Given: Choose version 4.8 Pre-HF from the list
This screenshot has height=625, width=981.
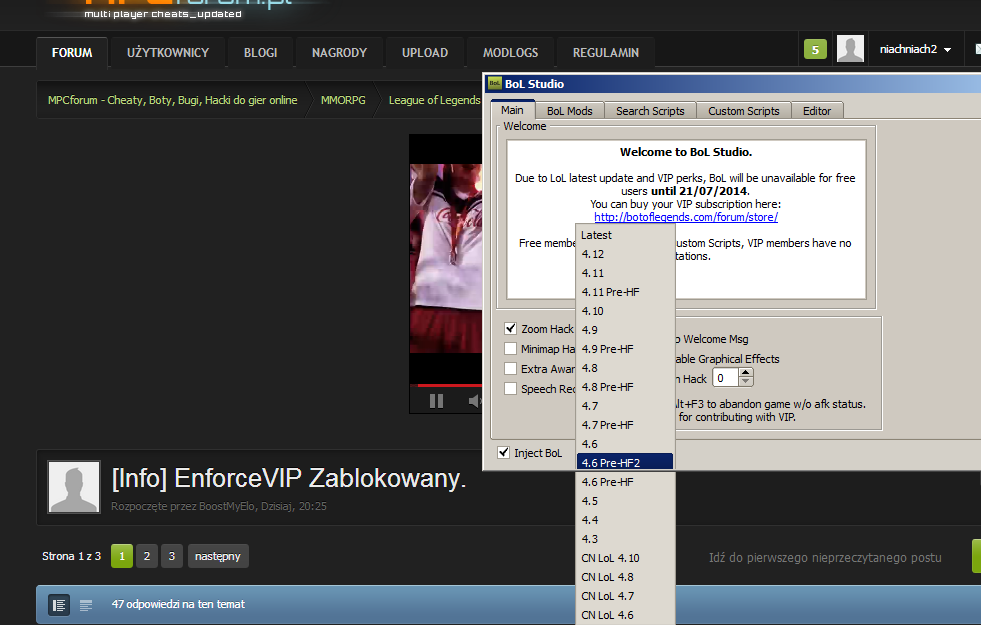Looking at the screenshot, I should pyautogui.click(x=625, y=387).
